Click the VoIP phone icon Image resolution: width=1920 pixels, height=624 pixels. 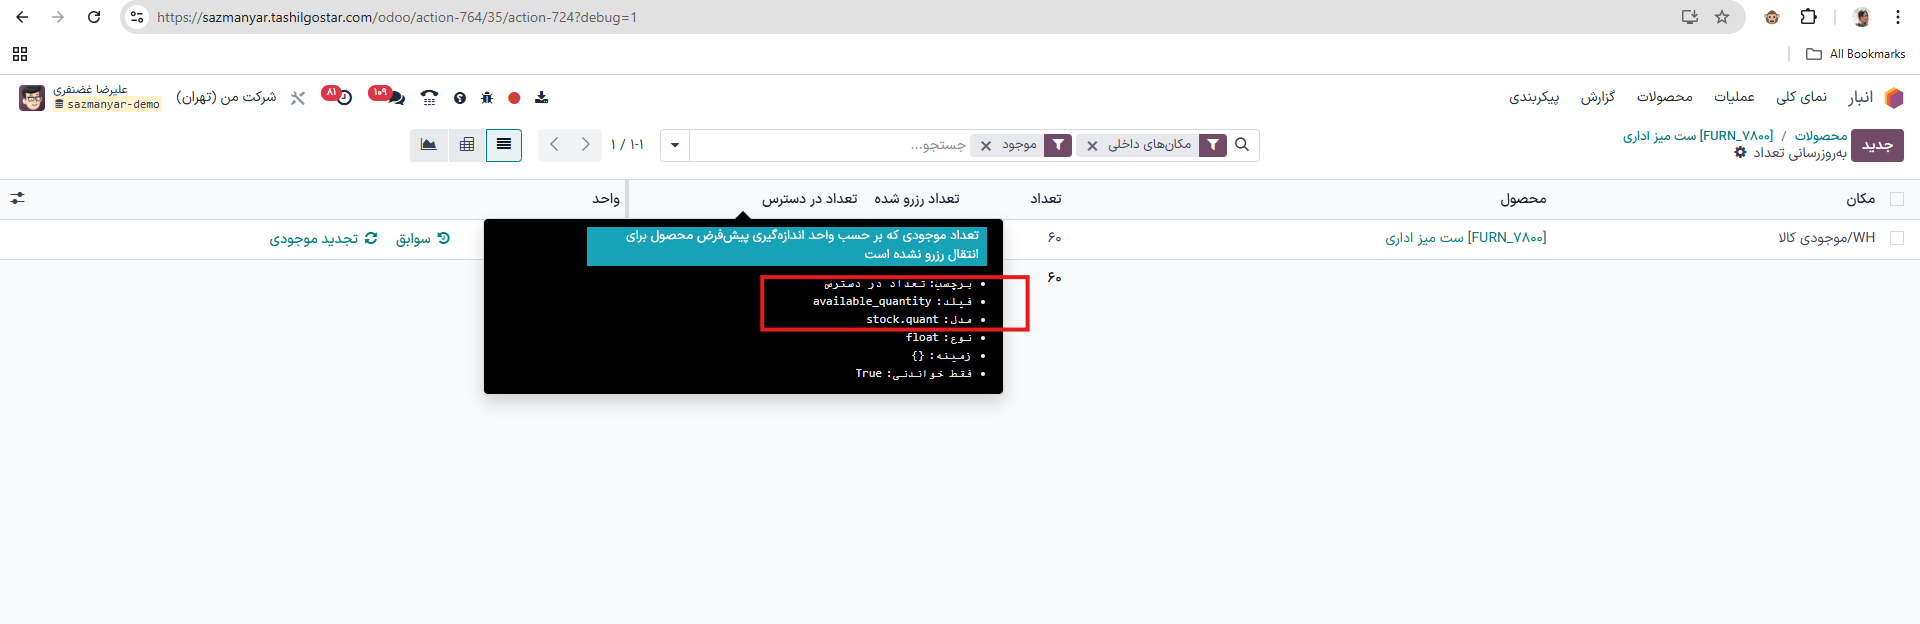(429, 98)
